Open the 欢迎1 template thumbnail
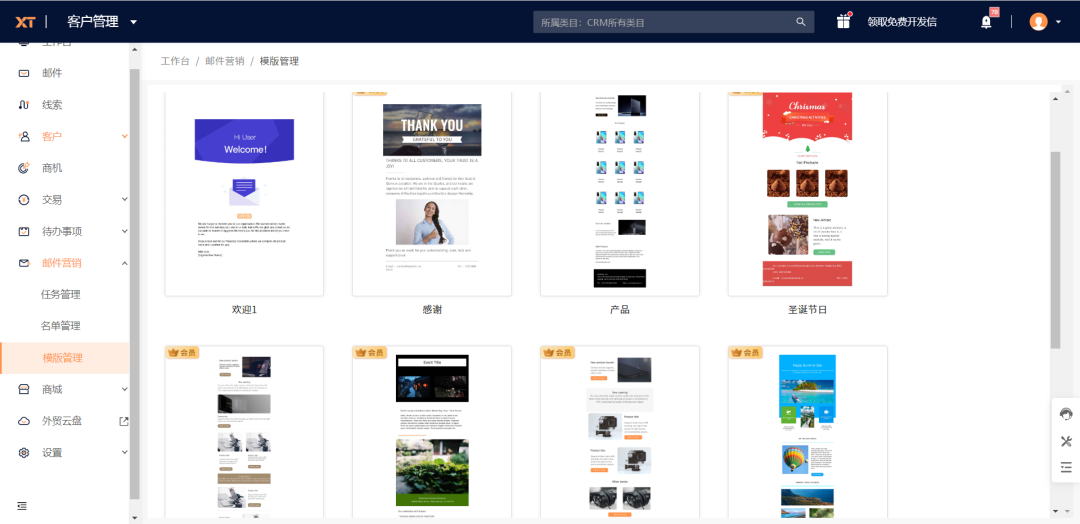 pos(245,193)
